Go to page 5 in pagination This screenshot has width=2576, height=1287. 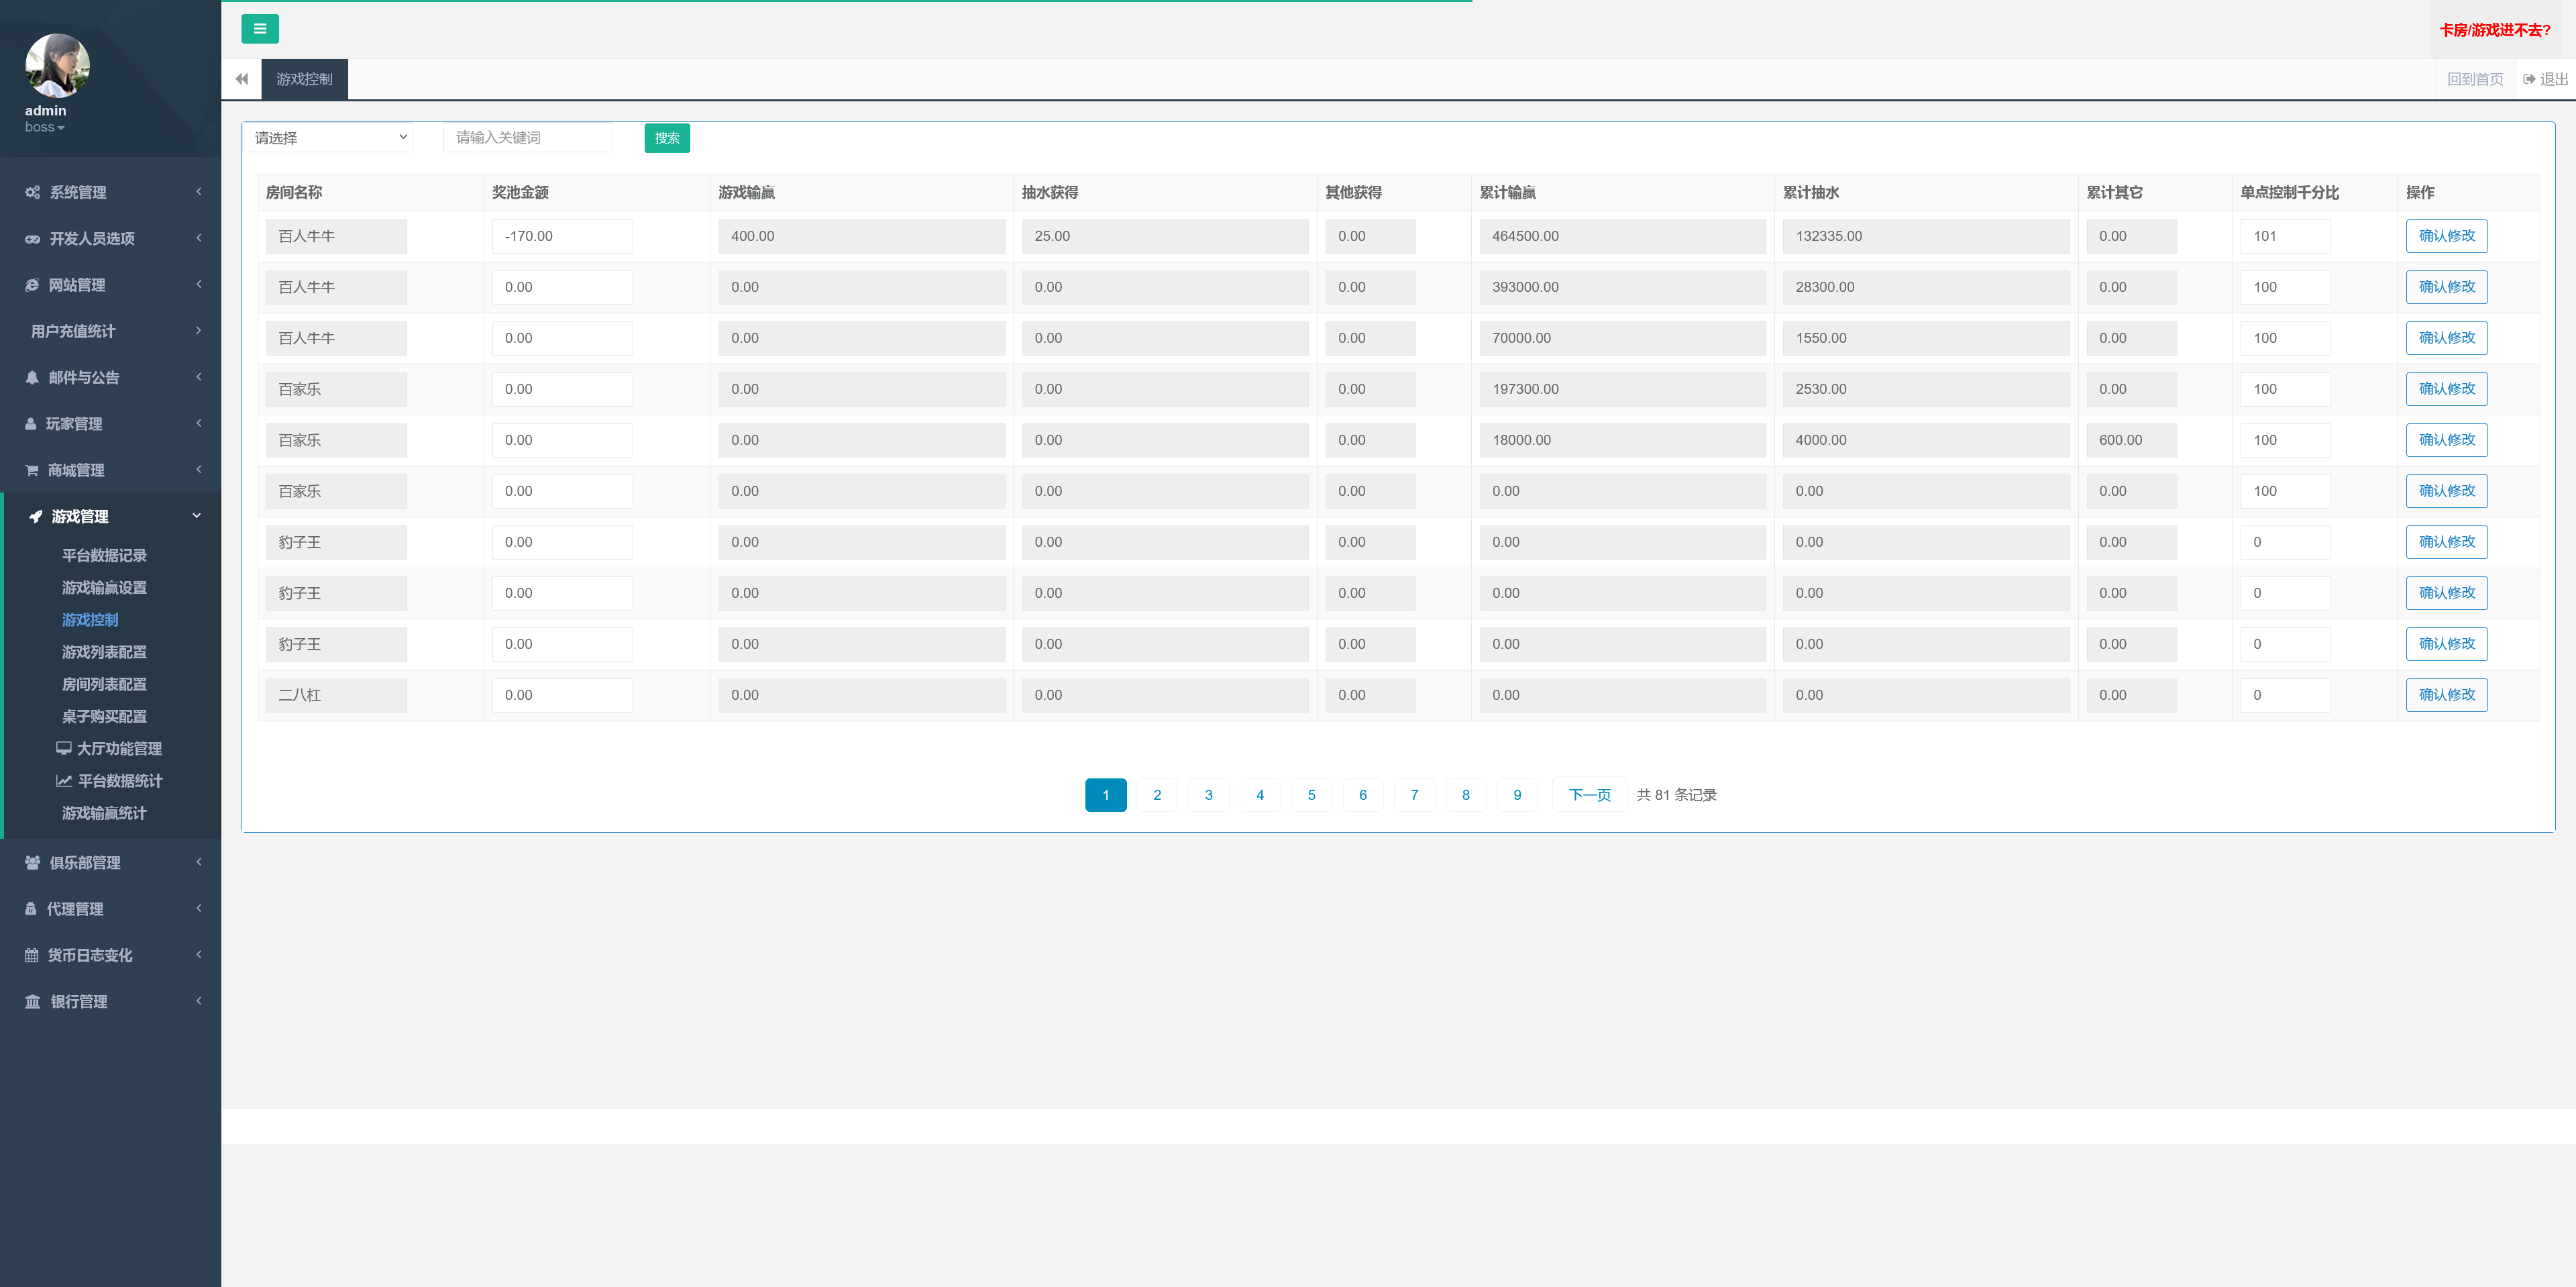pos(1311,795)
